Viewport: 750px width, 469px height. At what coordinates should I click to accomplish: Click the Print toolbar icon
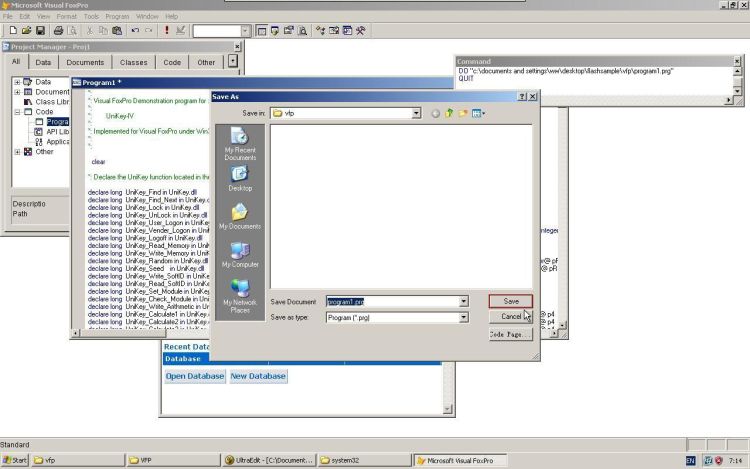pos(58,31)
